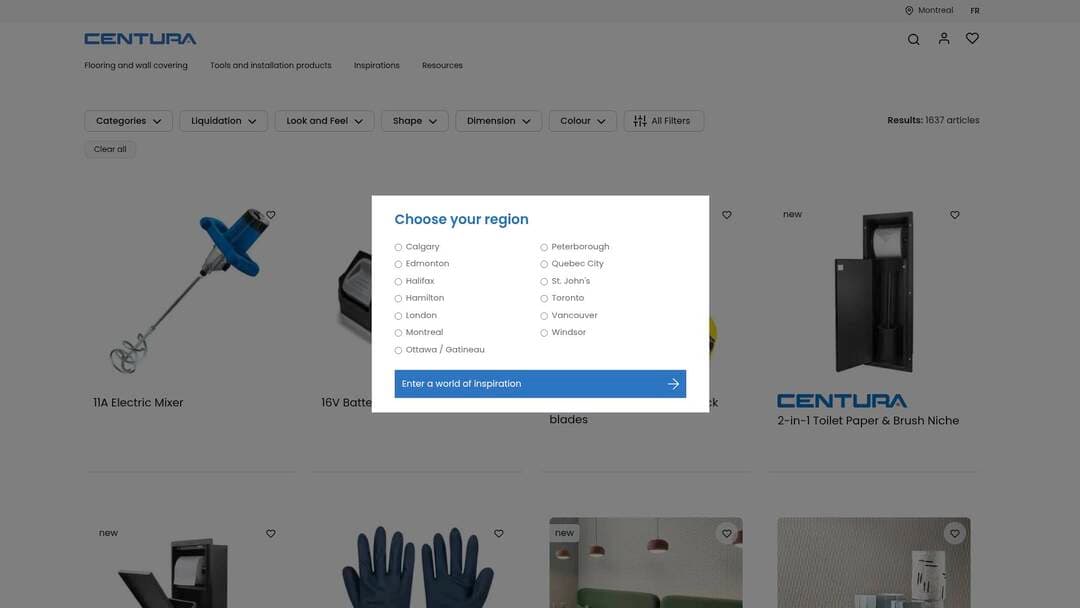The image size is (1080, 608).
Task: Expand the Categories filter dropdown
Action: (128, 121)
